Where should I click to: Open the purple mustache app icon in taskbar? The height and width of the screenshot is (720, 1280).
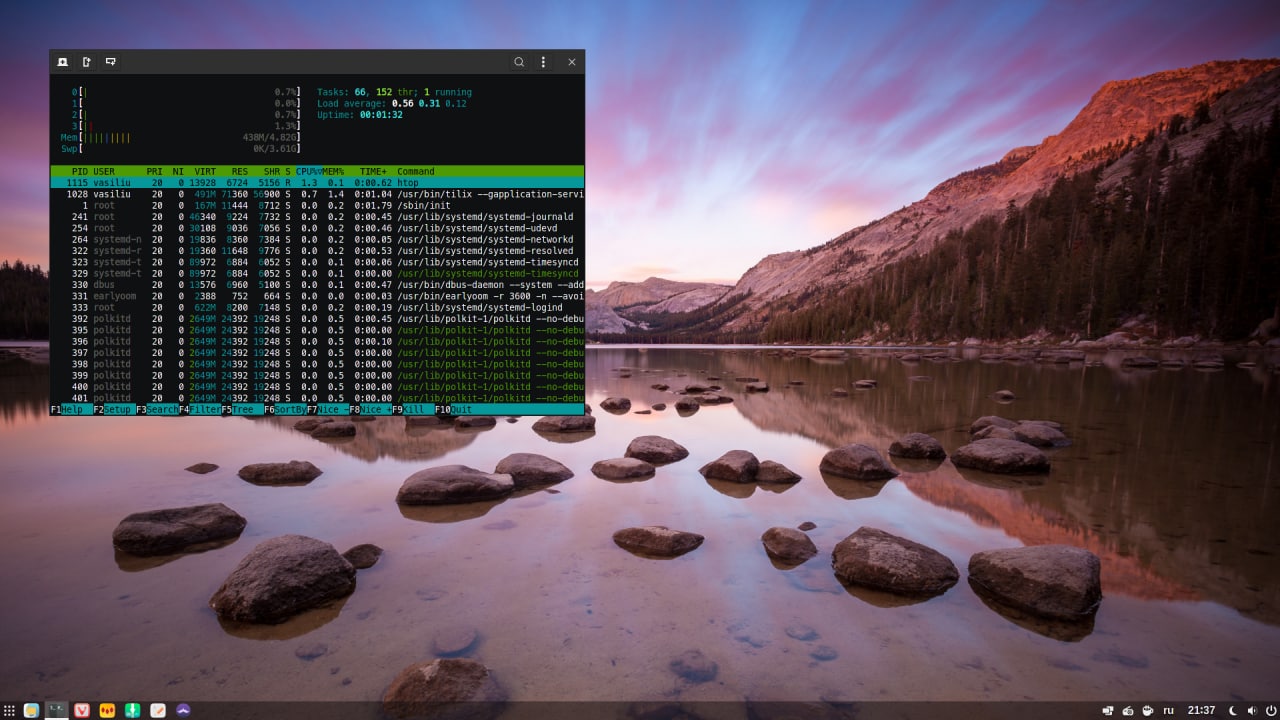pos(183,710)
